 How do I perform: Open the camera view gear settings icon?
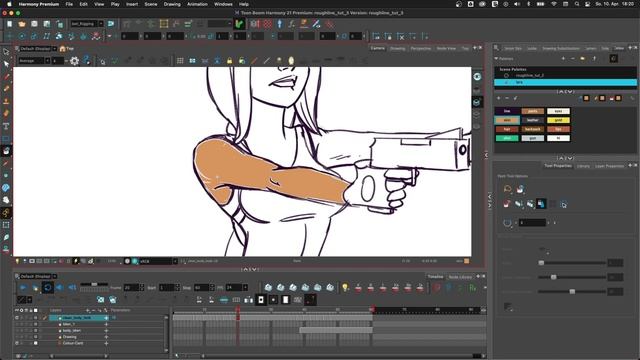tap(74, 61)
